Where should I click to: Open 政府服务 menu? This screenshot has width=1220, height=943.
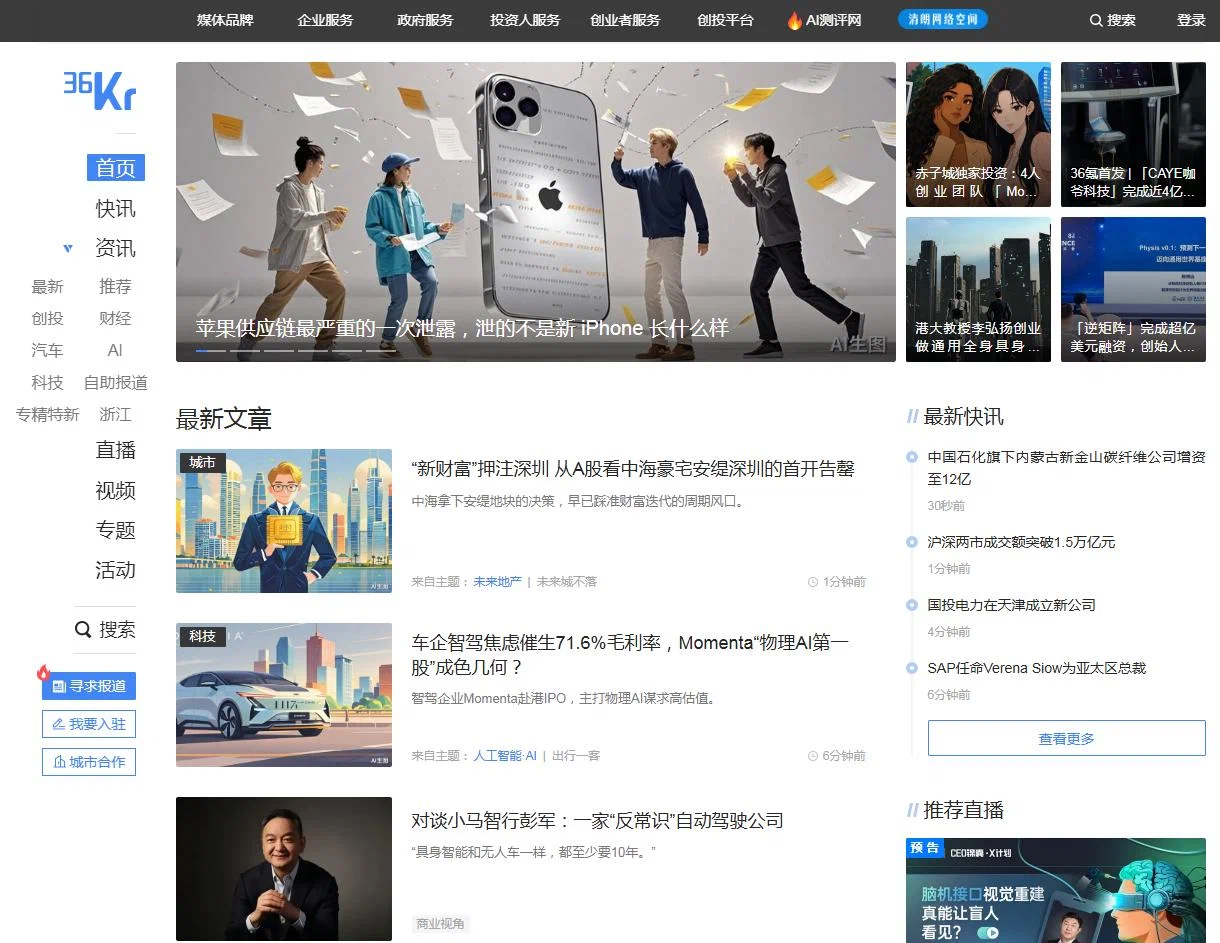pos(425,20)
